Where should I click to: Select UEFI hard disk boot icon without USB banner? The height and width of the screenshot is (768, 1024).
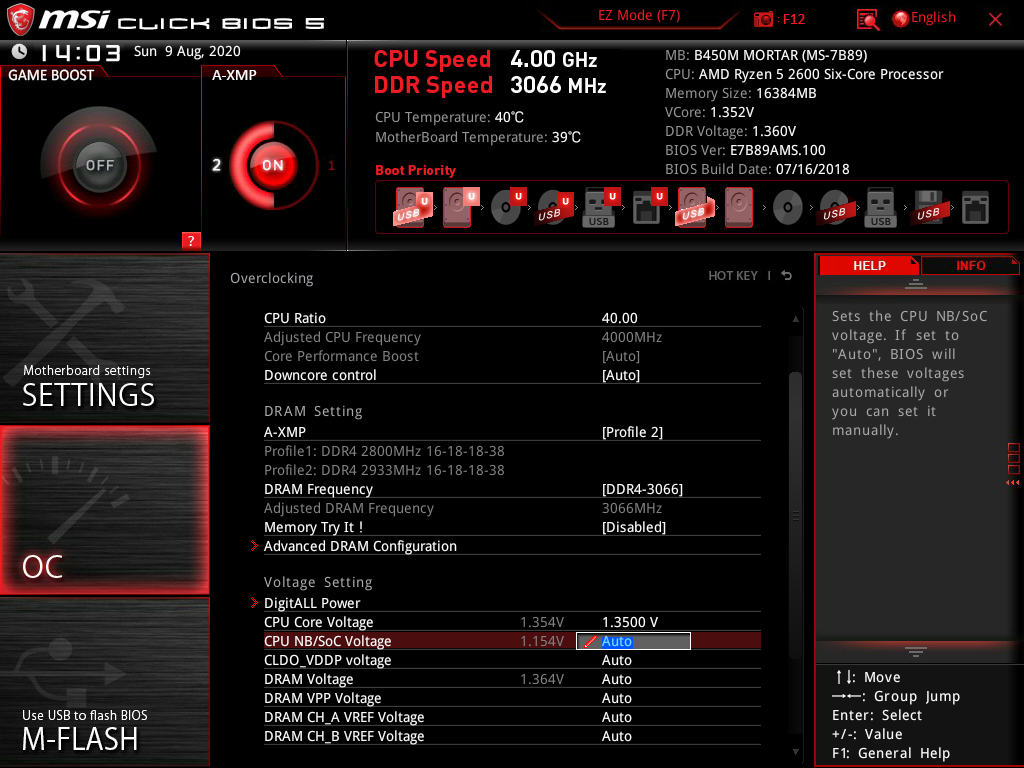pyautogui.click(x=460, y=207)
